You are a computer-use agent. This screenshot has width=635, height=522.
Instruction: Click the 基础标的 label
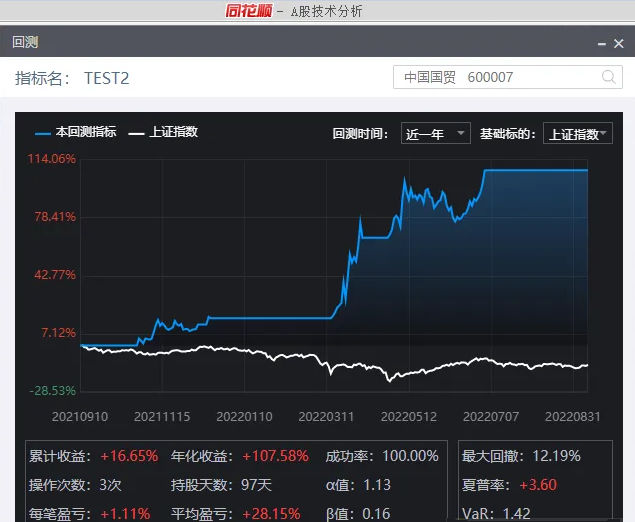coord(508,133)
